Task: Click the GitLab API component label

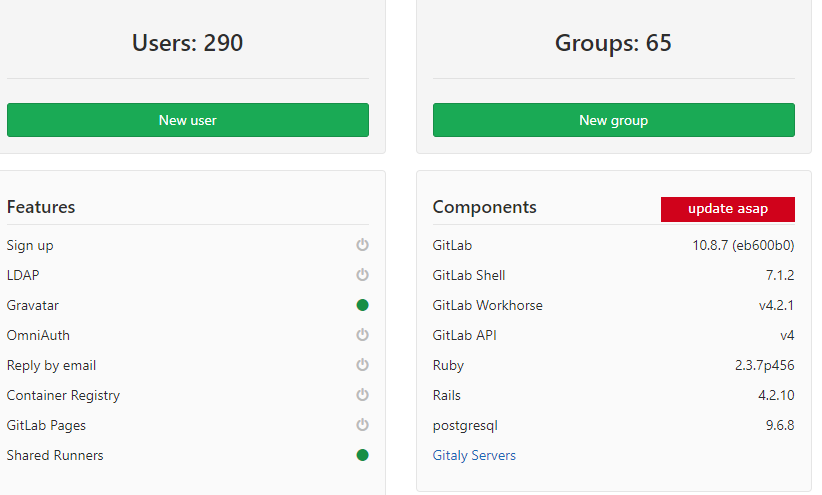Action: point(464,335)
